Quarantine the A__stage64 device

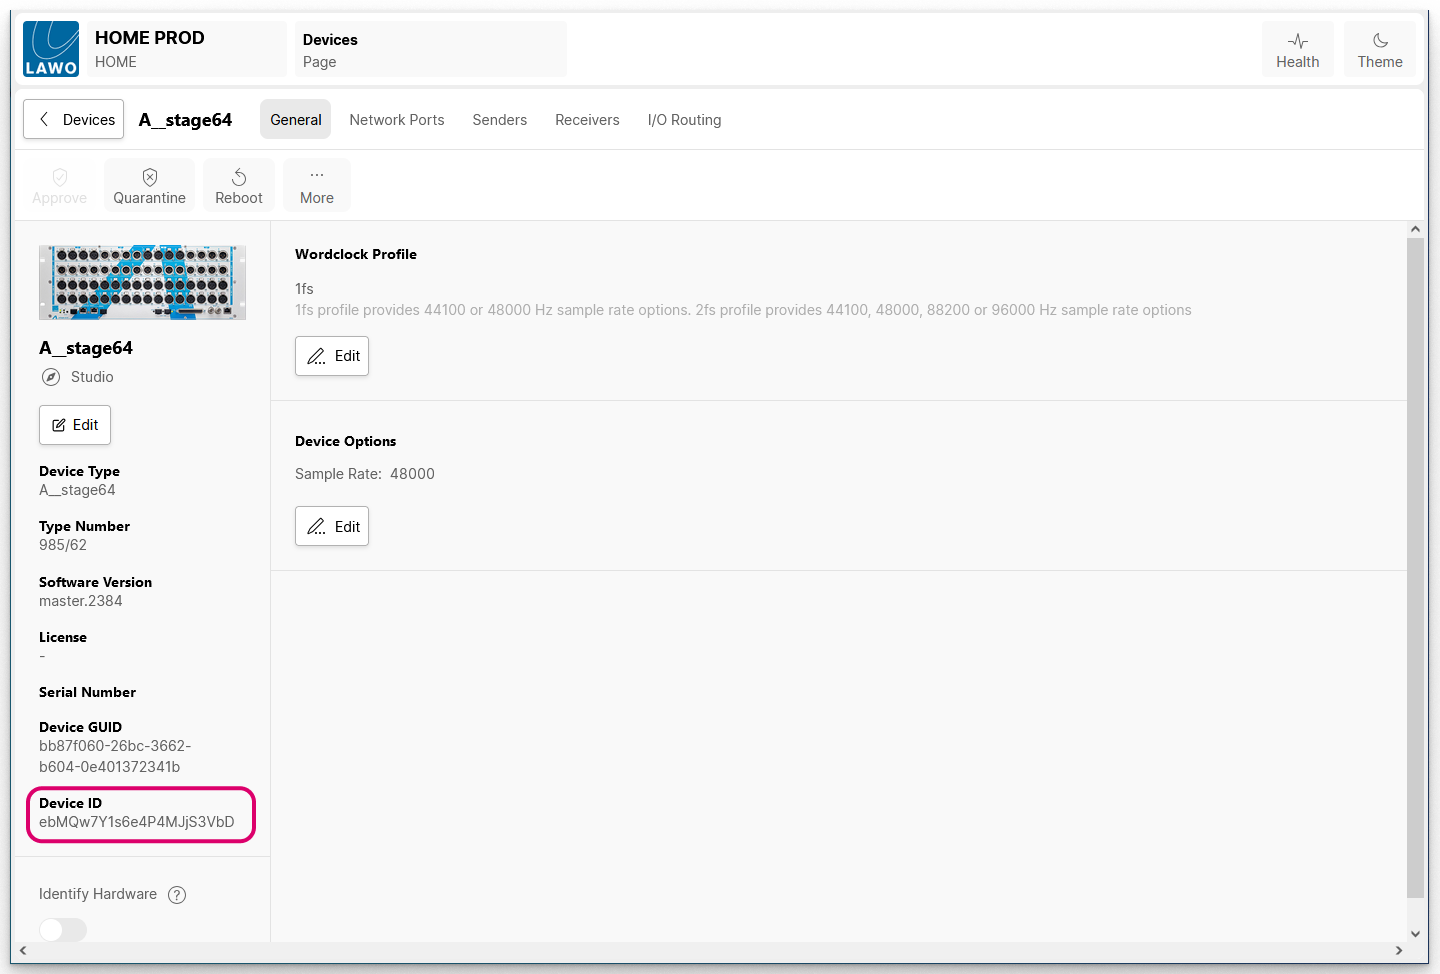(149, 186)
